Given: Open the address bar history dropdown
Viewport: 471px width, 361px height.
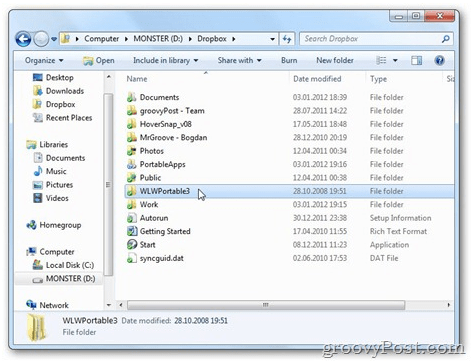Looking at the screenshot, I should tap(272, 39).
